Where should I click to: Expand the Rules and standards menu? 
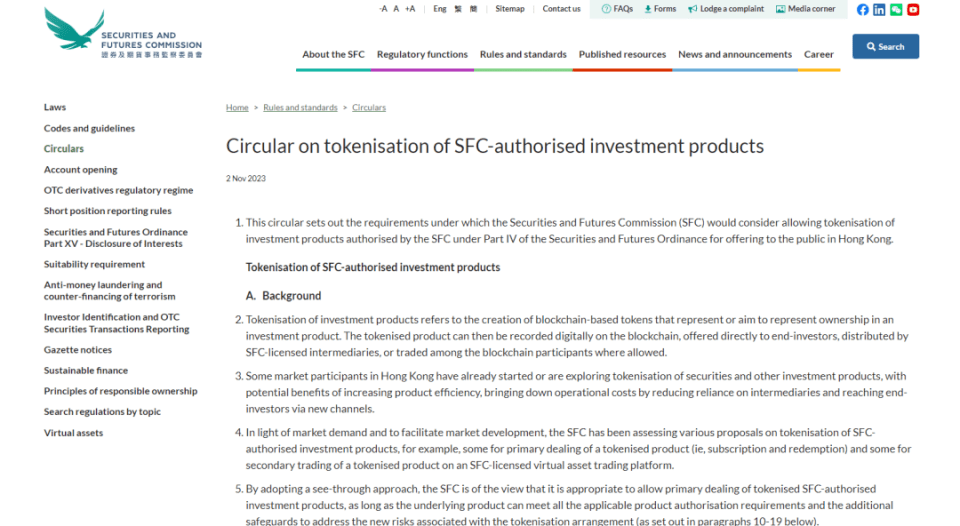(x=523, y=54)
